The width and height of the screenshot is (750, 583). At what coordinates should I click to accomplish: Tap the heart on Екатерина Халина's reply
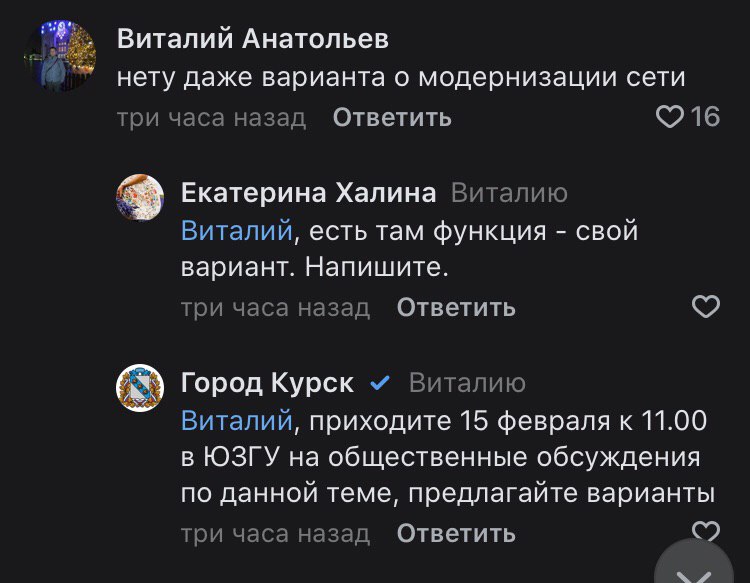706,307
